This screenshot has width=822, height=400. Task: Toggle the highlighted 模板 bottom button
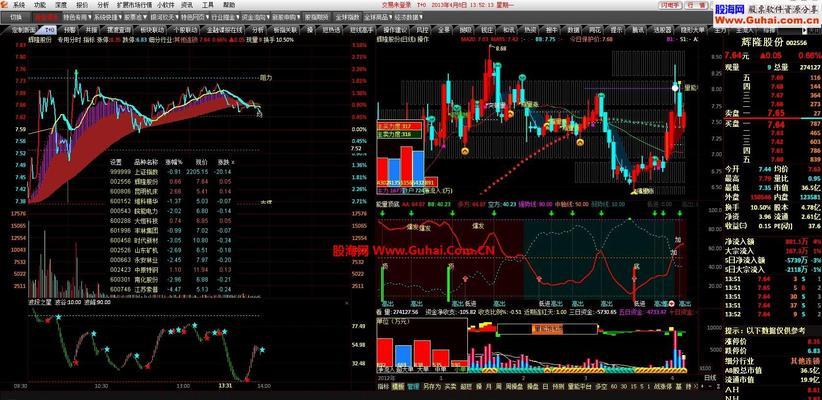(398, 386)
